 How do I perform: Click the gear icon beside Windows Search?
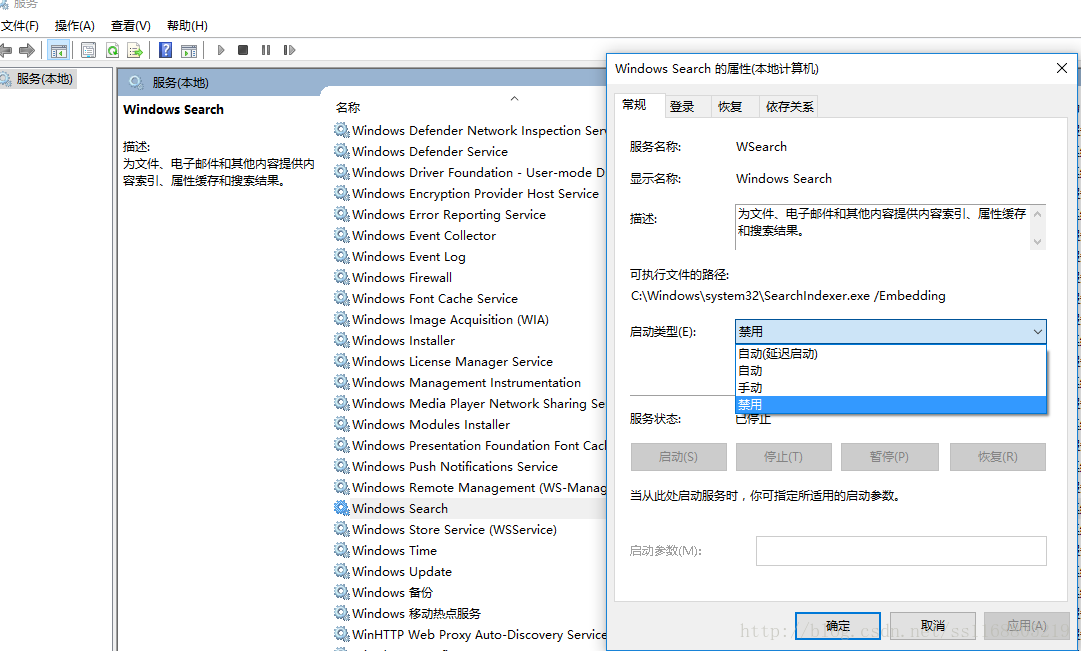341,508
